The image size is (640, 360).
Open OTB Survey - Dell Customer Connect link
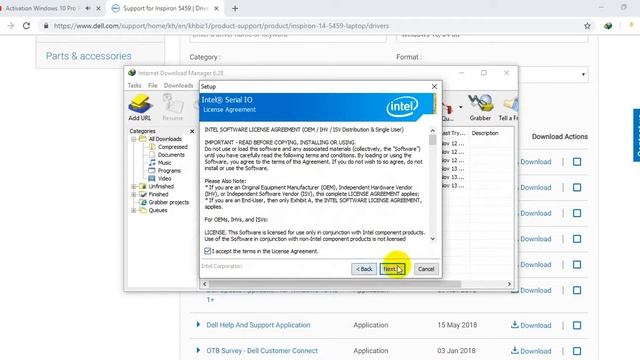pyautogui.click(x=262, y=351)
